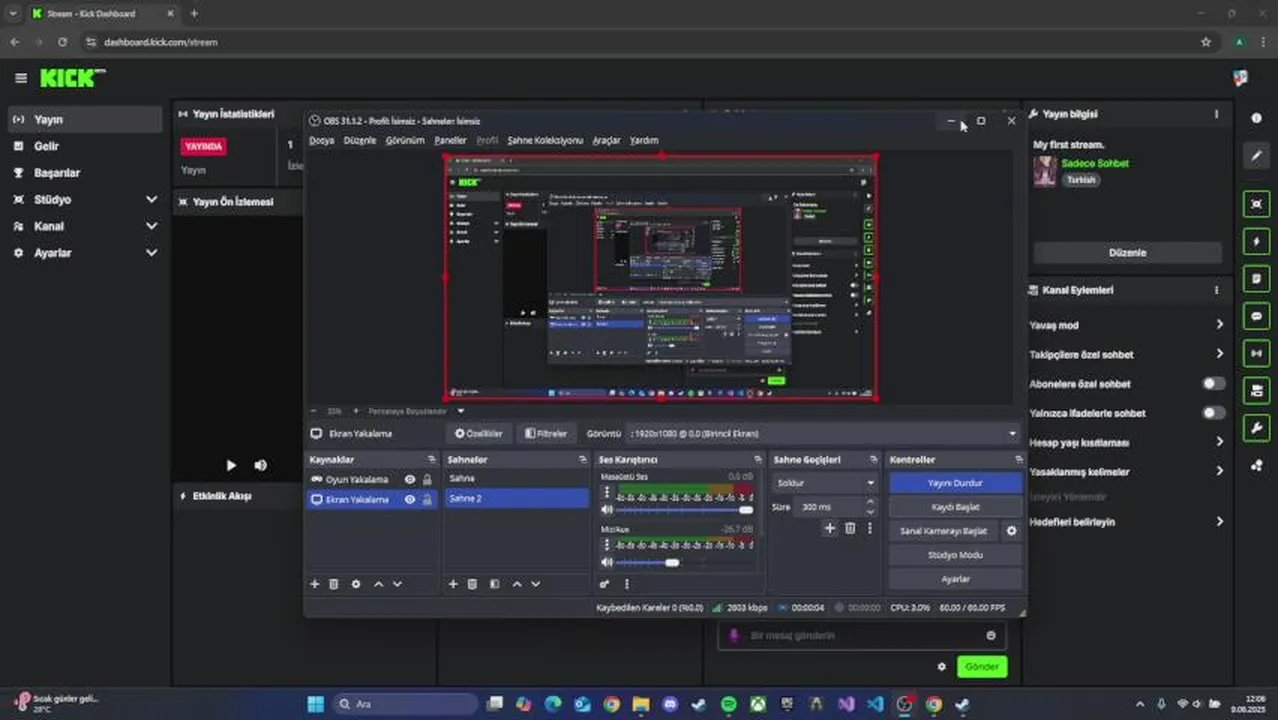Expand Yavaş mod chevron
Viewport: 1278px width, 720px height.
pos(1219,324)
